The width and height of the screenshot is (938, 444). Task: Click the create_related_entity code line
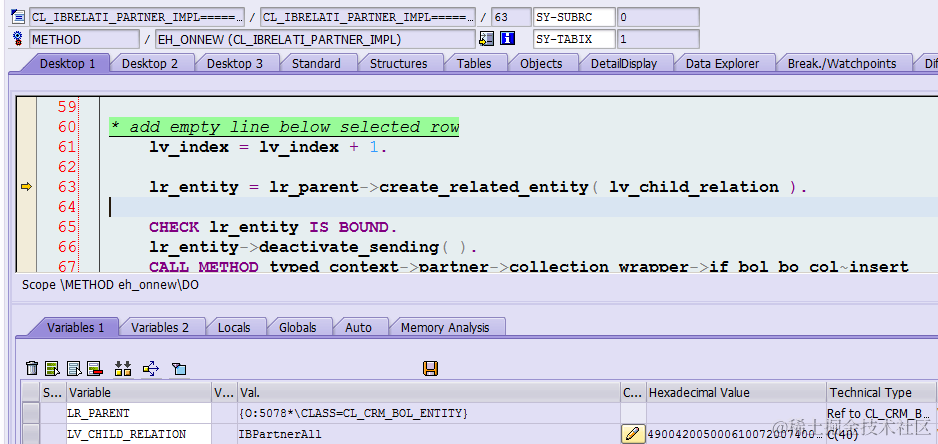pyautogui.click(x=479, y=187)
